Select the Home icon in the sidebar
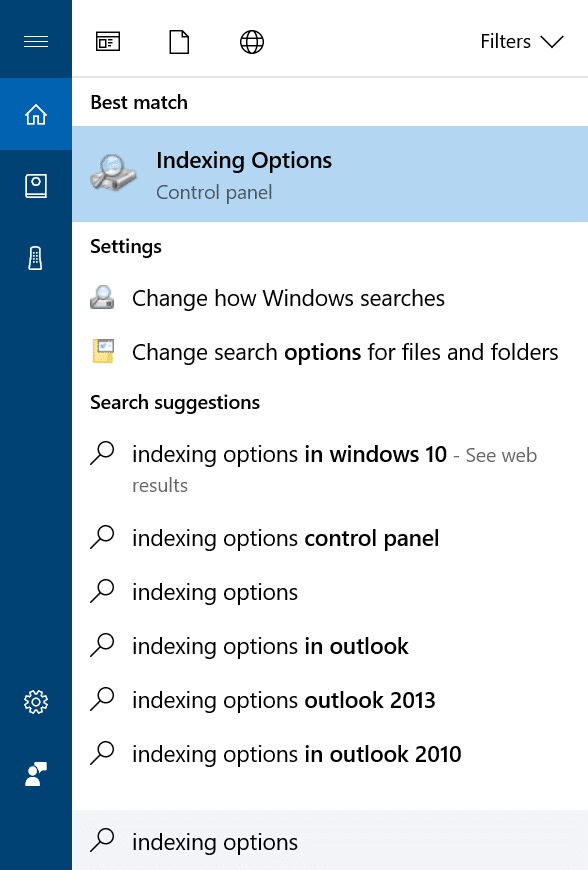Screen dimensions: 588x870 pos(36,114)
